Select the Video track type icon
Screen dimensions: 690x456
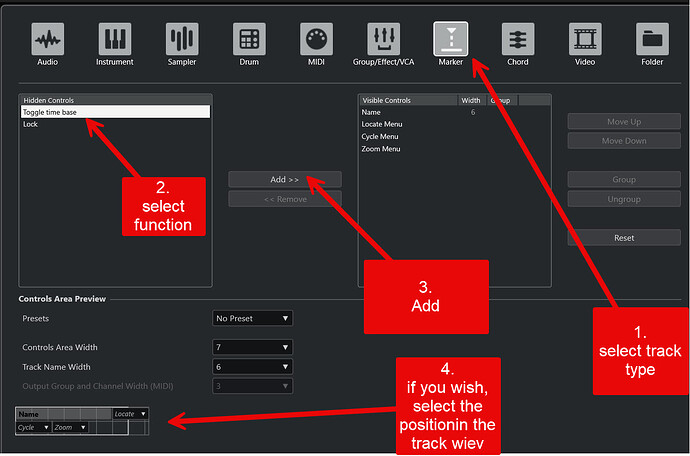pyautogui.click(x=585, y=39)
